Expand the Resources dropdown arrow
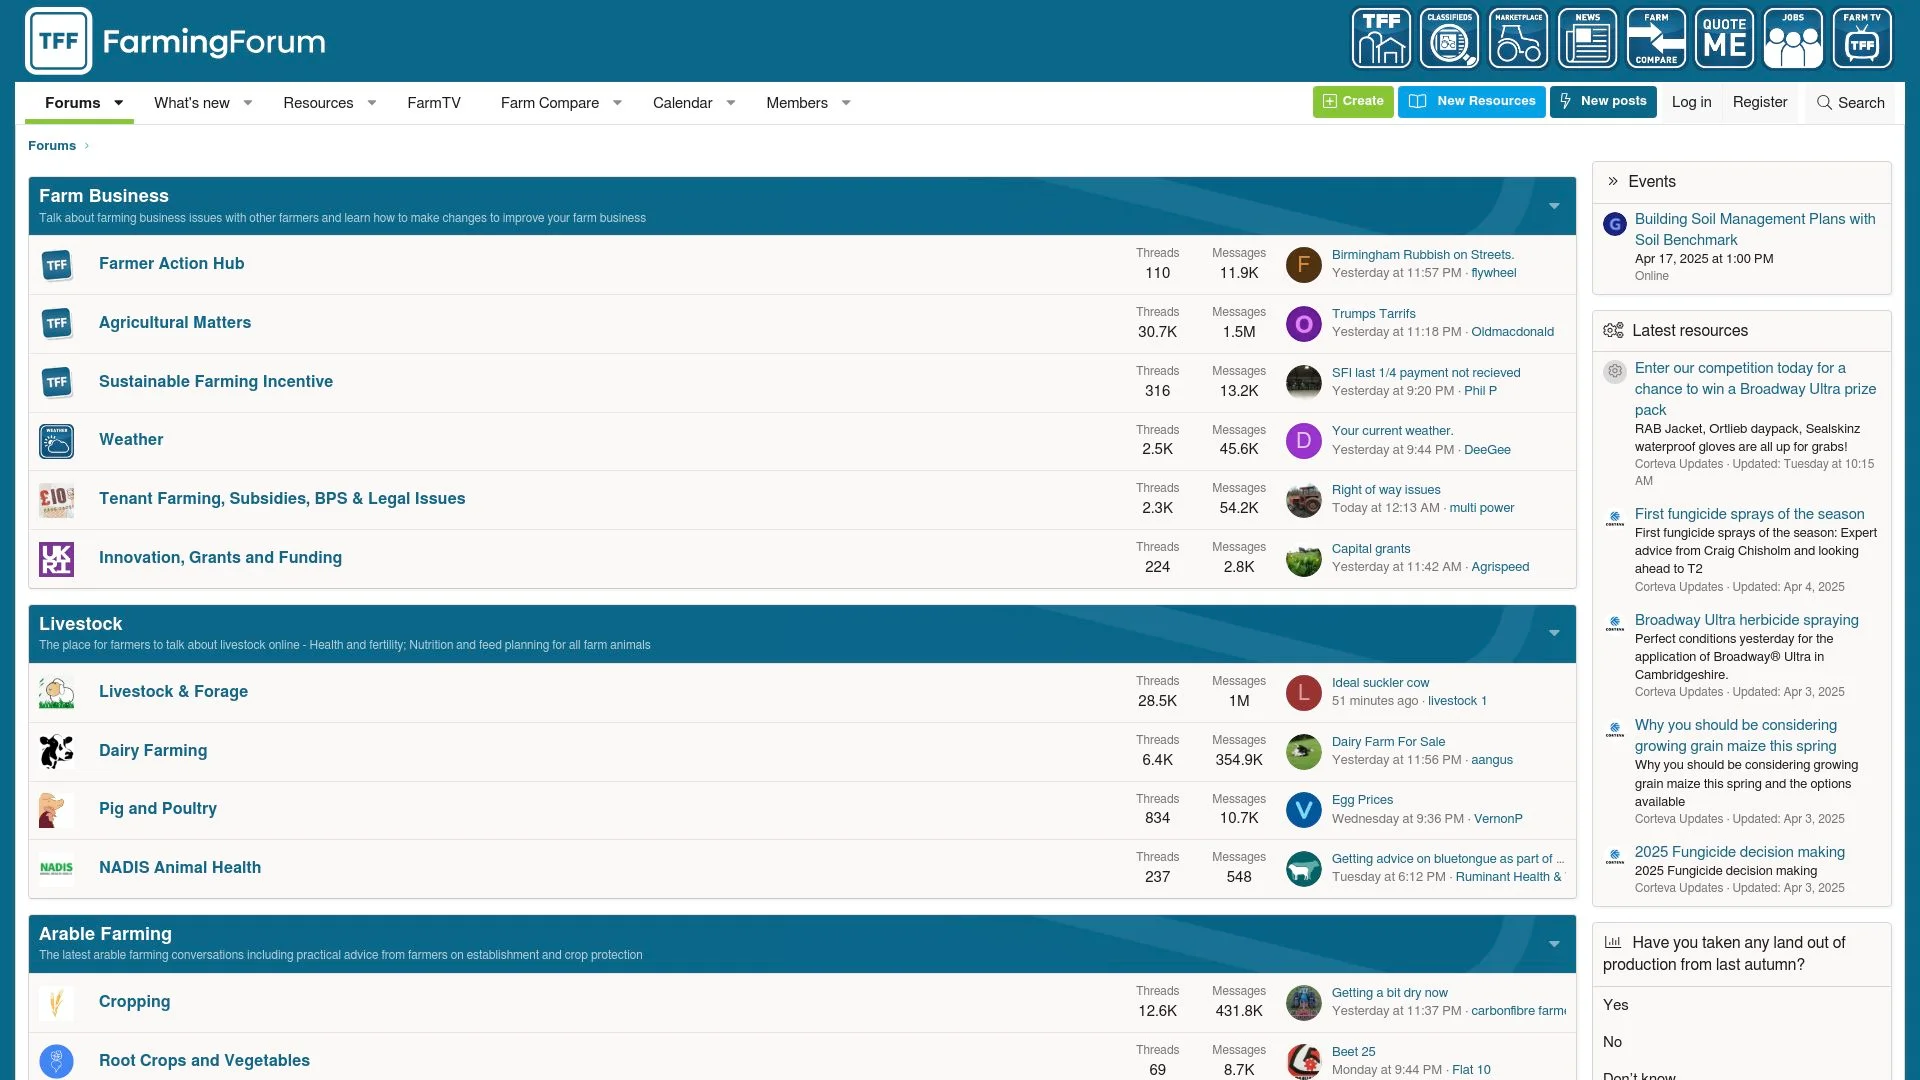Viewport: 1920px width, 1080px height. [x=372, y=103]
